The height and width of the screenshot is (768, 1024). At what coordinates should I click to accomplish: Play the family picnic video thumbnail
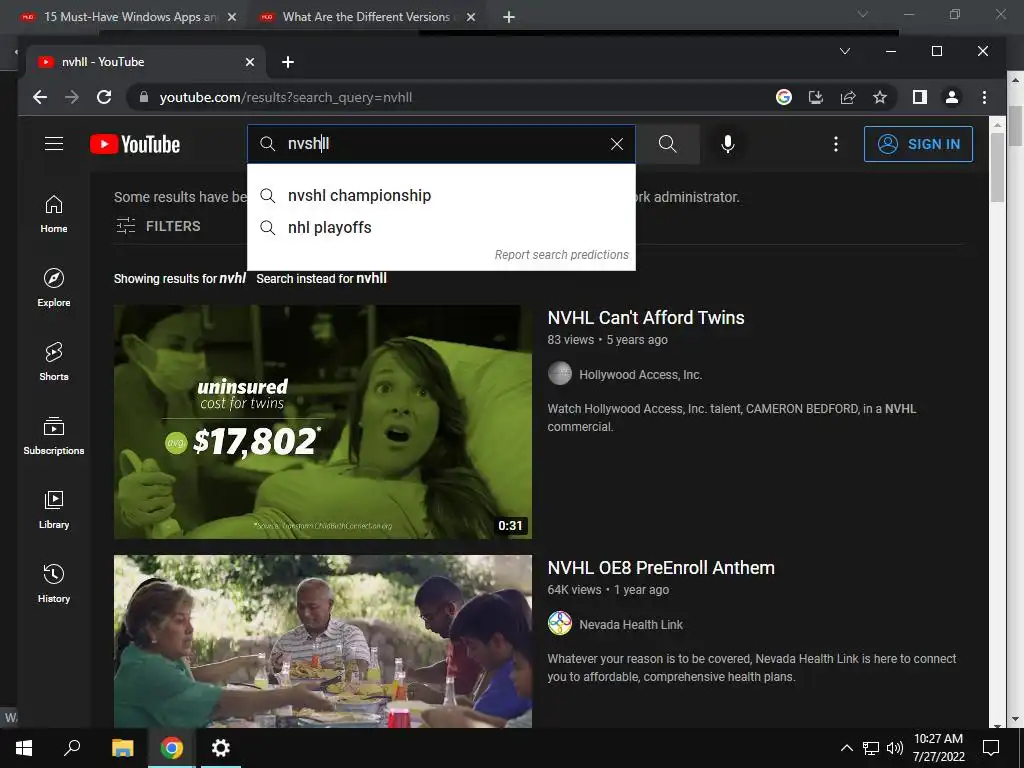(x=323, y=641)
